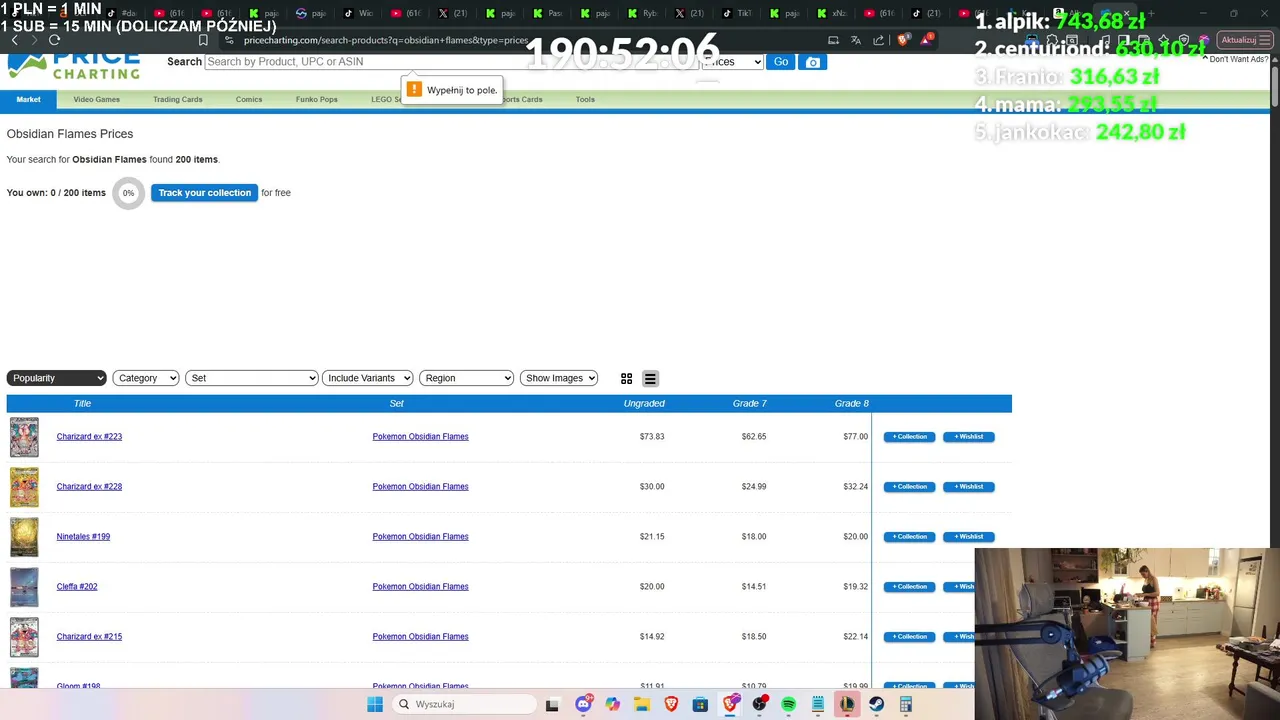The width and height of the screenshot is (1280, 720).
Task: Open Pokemon Obsidian Flames link in Ninetales row
Action: tap(420, 537)
